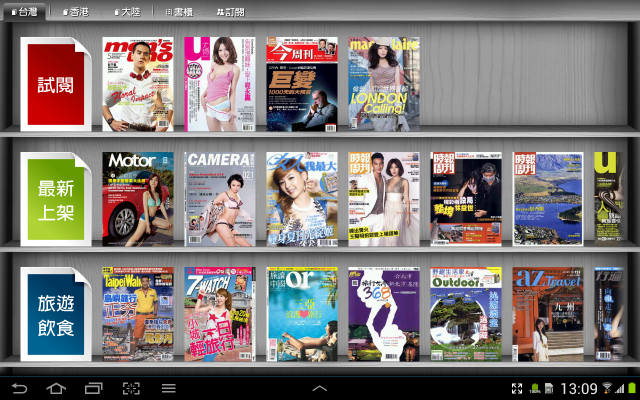640x400 pixels.
Task: Tap the fullscreen arrows status icon
Action: (517, 389)
